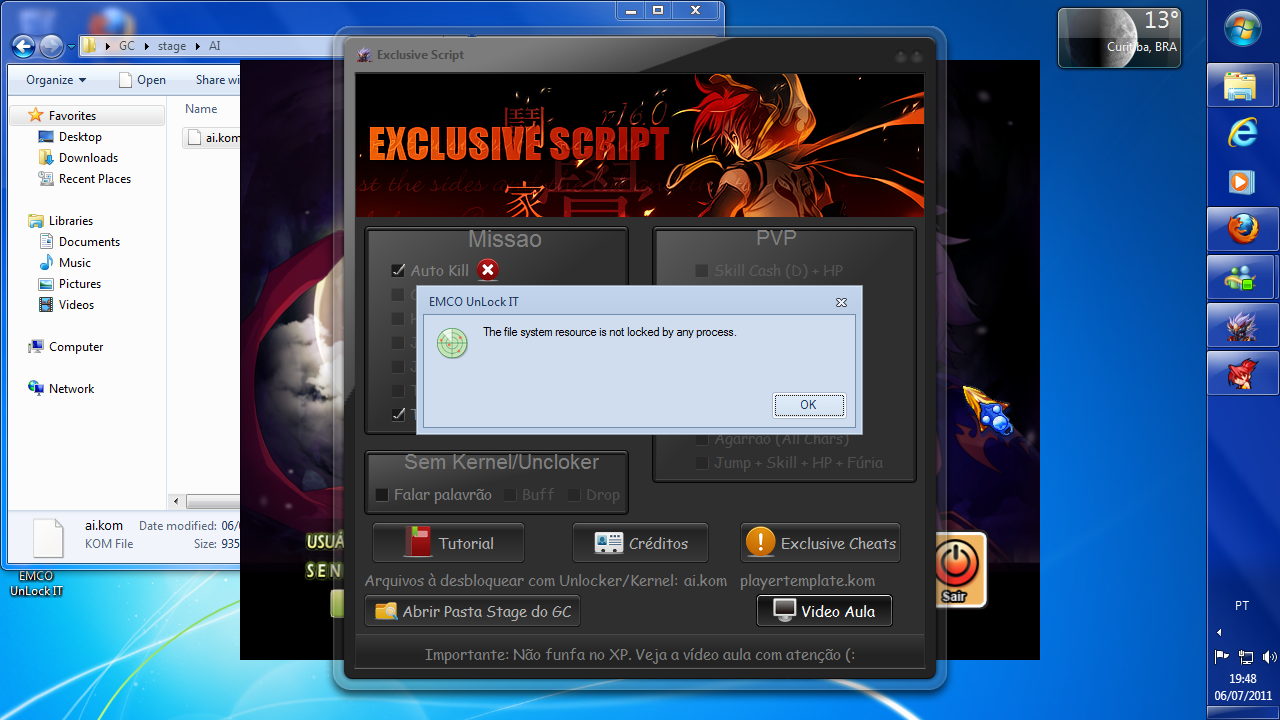The image size is (1280, 720).
Task: Open the Action Center flag icon
Action: 1221,657
